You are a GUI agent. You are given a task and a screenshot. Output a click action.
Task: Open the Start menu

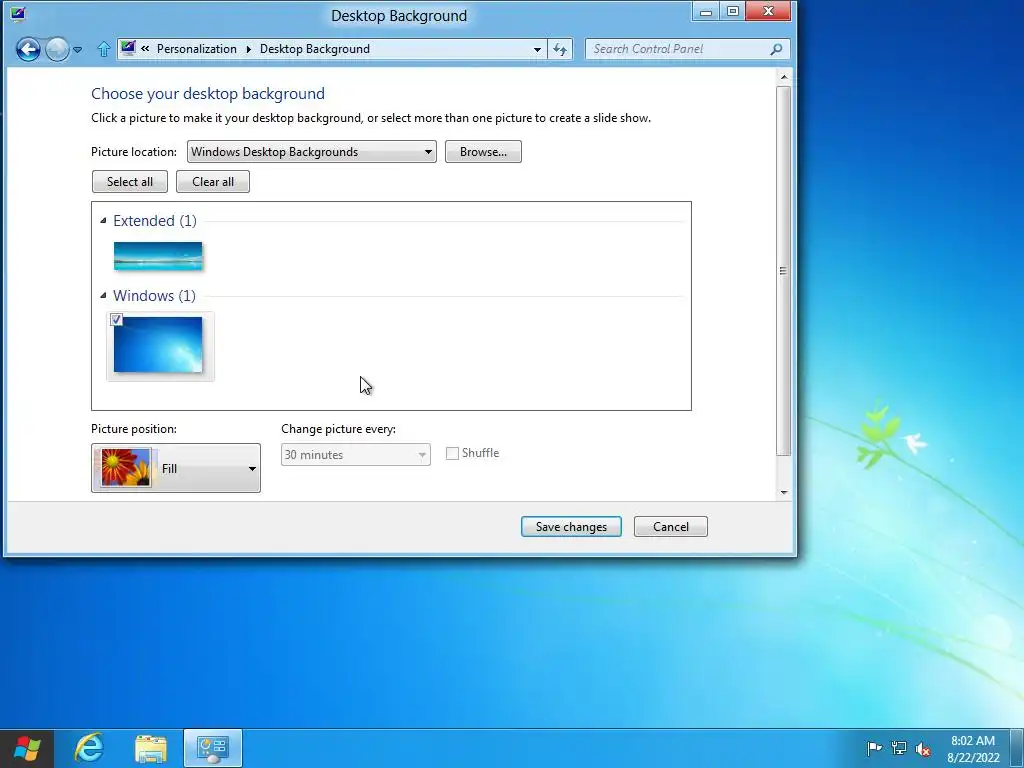click(x=27, y=748)
